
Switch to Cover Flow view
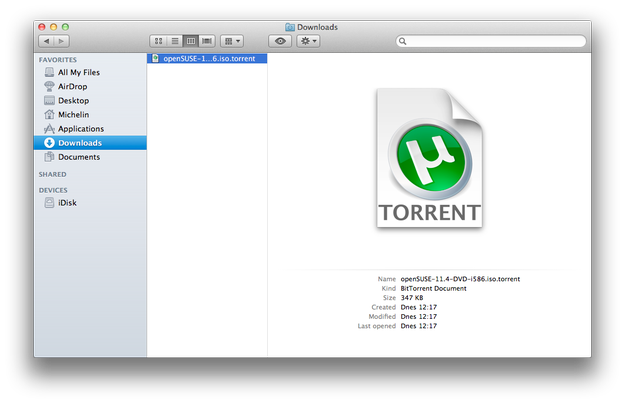[207, 41]
